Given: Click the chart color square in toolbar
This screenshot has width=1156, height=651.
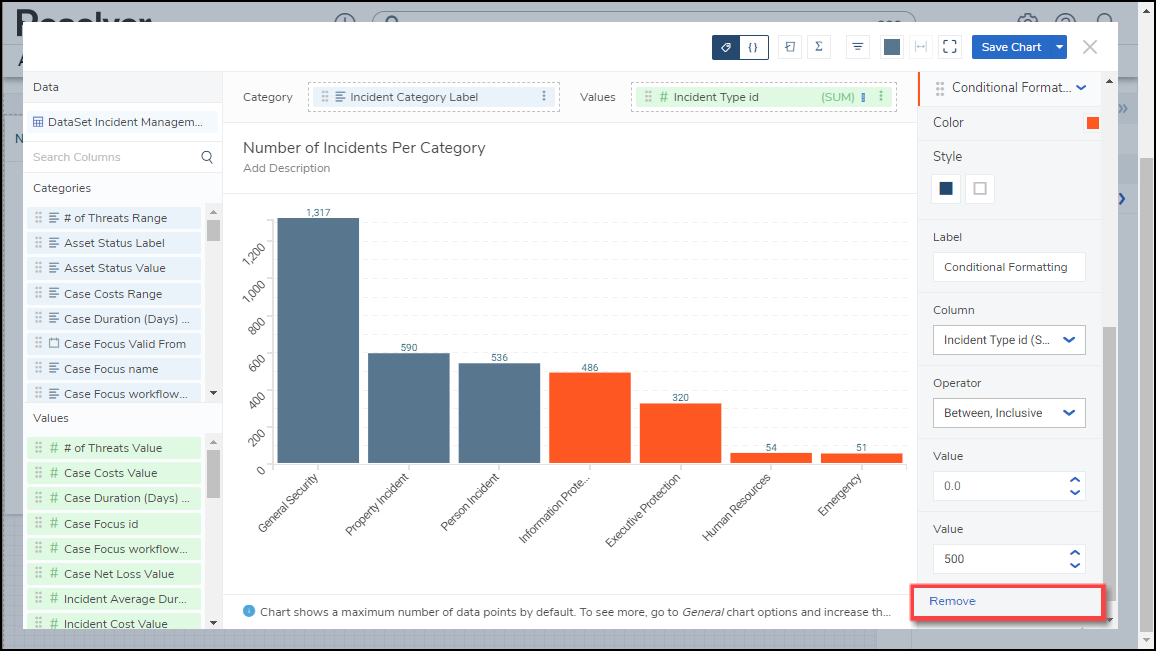Looking at the screenshot, I should click(x=892, y=47).
